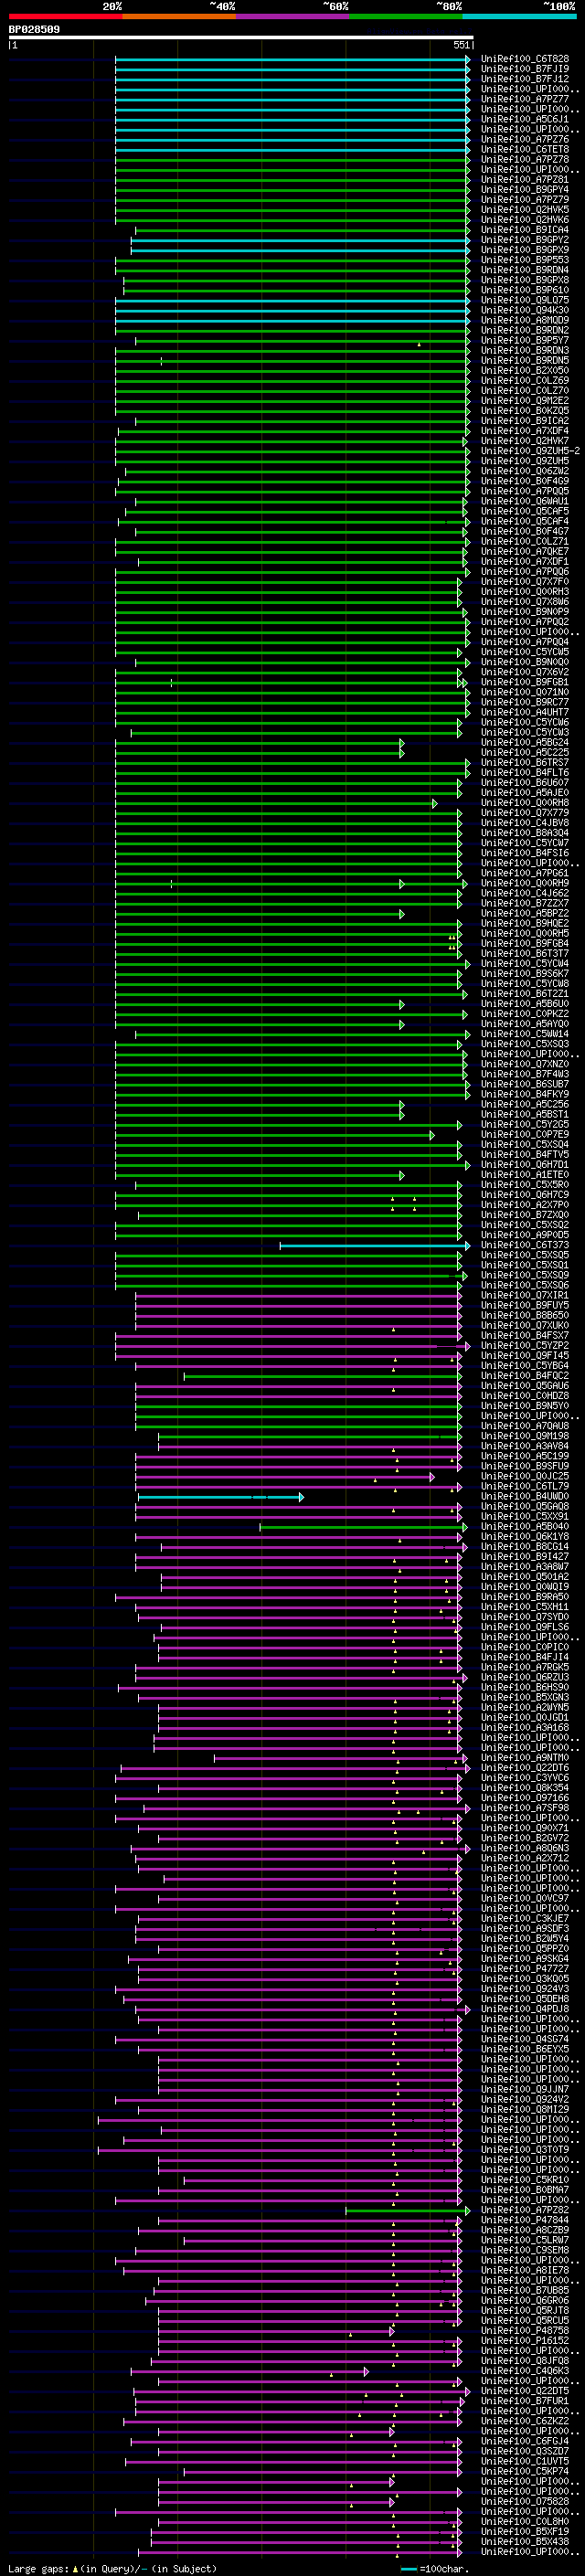Open hit UniRef100_P16152
The image size is (585, 2576).
tap(525, 2340)
